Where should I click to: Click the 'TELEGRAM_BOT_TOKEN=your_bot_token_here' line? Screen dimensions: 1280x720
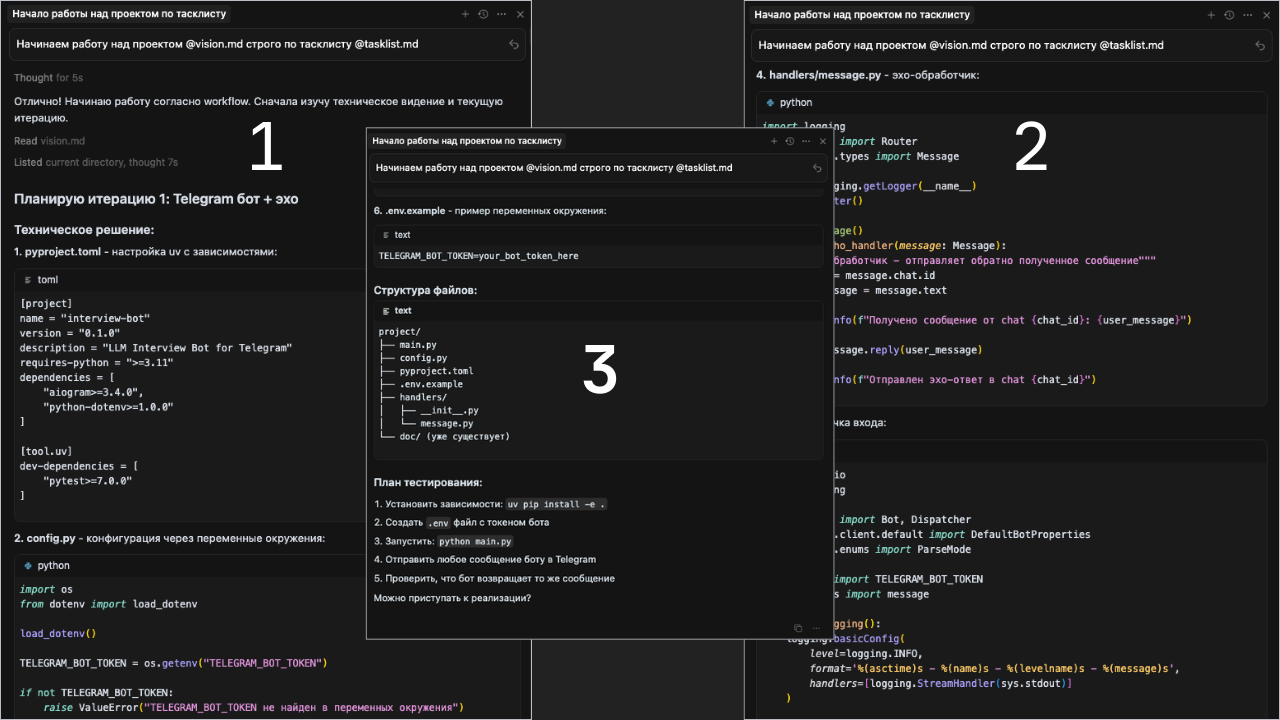point(478,256)
